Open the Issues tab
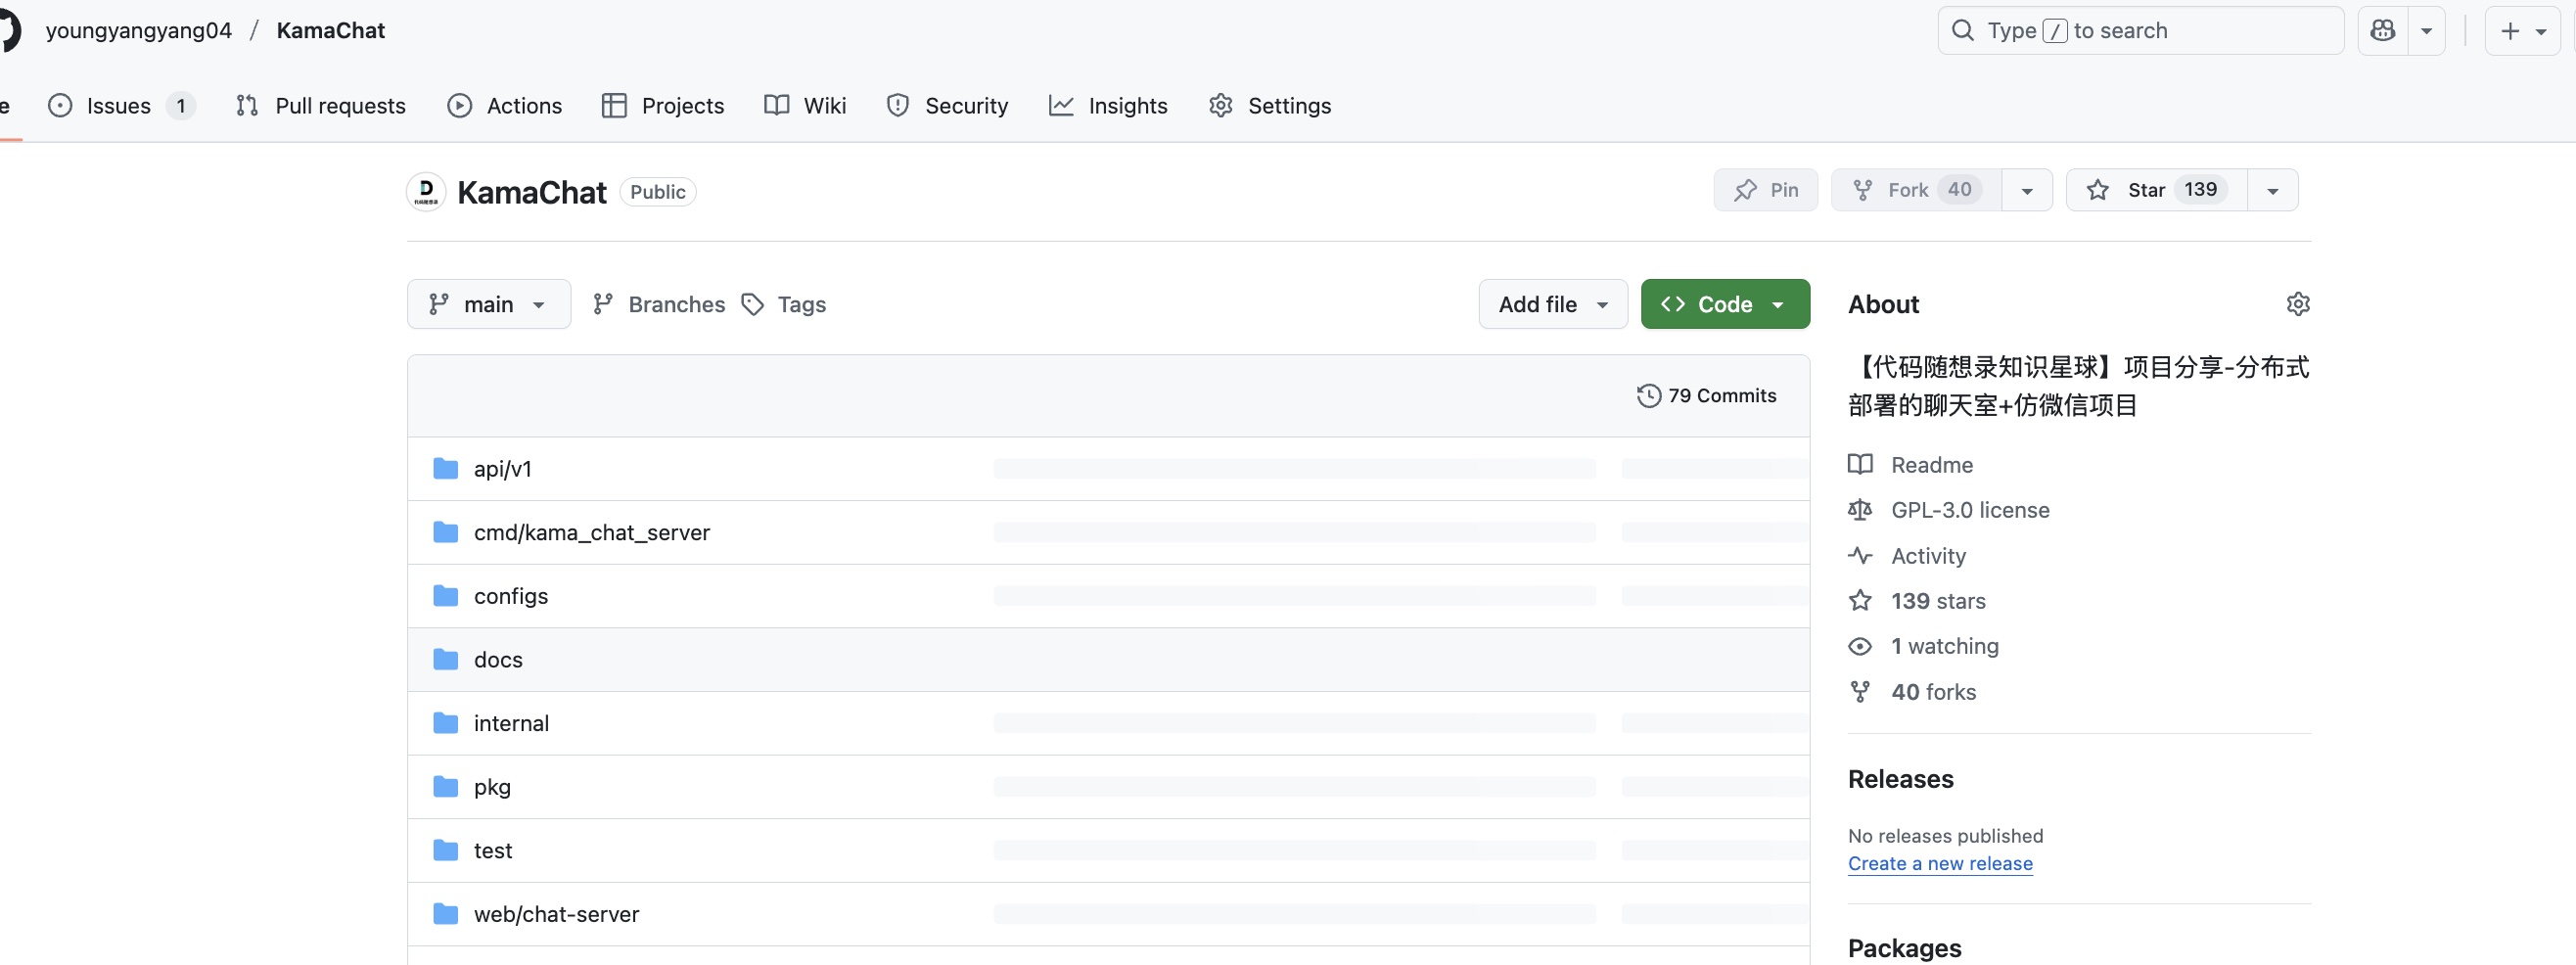2576x965 pixels. click(x=121, y=105)
